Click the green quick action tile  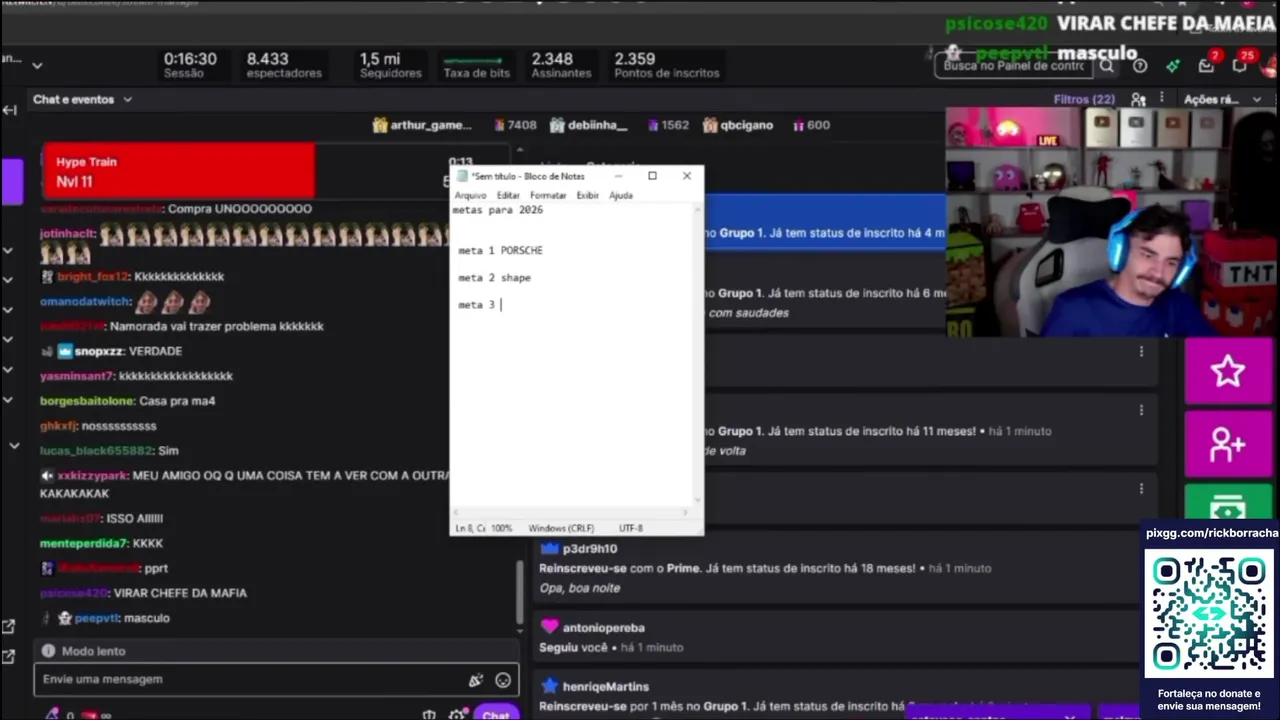point(1228,502)
